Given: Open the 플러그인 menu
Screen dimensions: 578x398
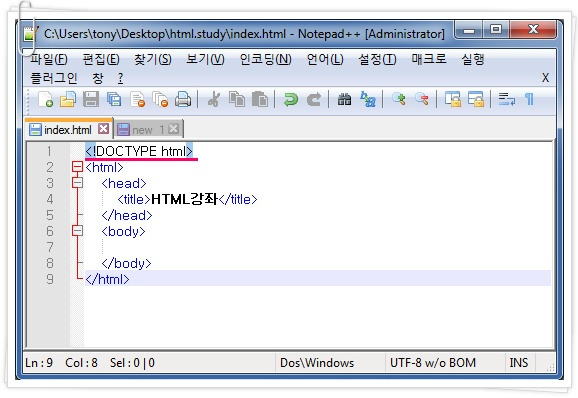Looking at the screenshot, I should 53,78.
